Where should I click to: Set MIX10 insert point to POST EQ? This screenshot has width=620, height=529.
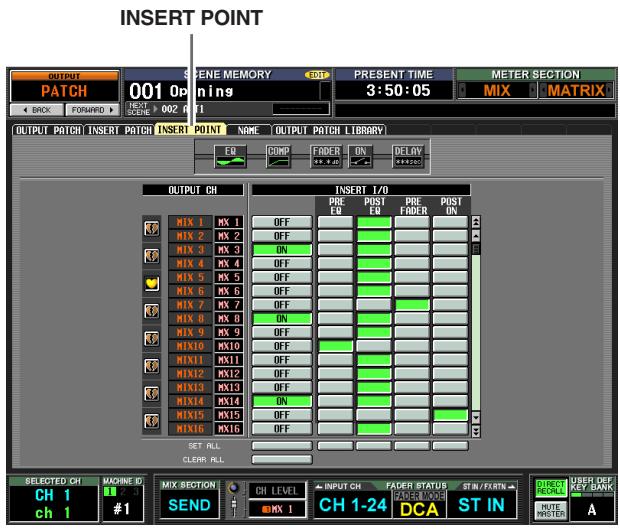(374, 346)
